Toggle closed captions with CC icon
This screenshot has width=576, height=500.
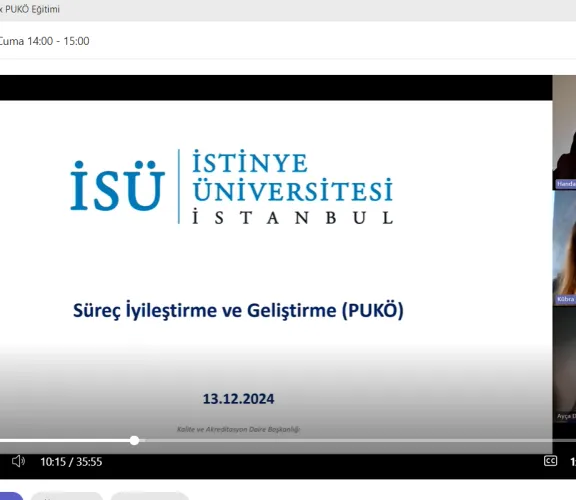click(550, 461)
